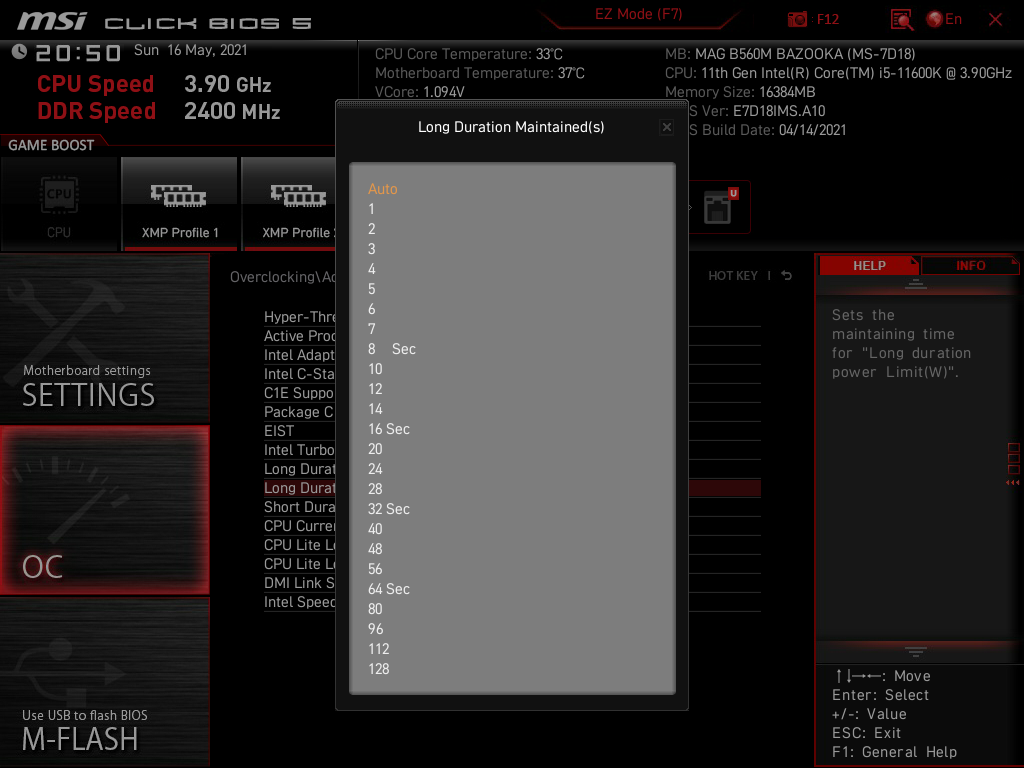Click the side panel collapse arrows
This screenshot has width=1024, height=768.
(1012, 483)
